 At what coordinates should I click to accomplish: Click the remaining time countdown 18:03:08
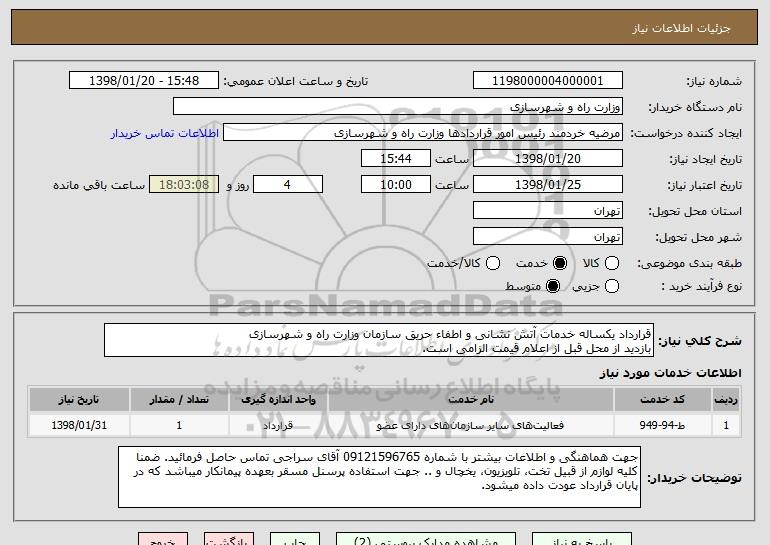[184, 185]
